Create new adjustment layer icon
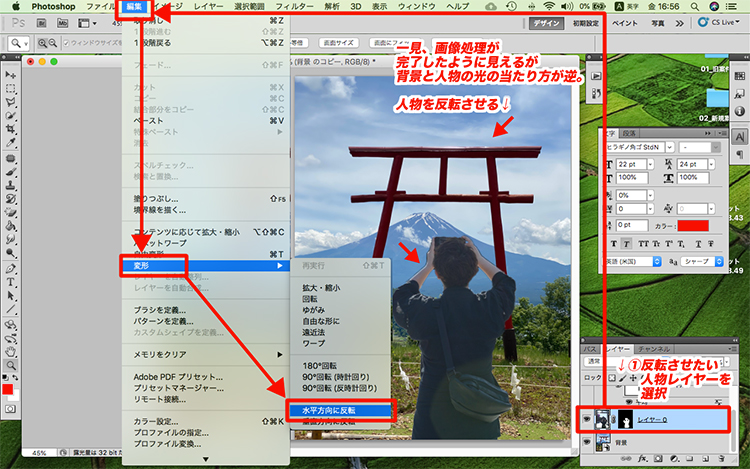This screenshot has width=750, height=469. click(674, 458)
